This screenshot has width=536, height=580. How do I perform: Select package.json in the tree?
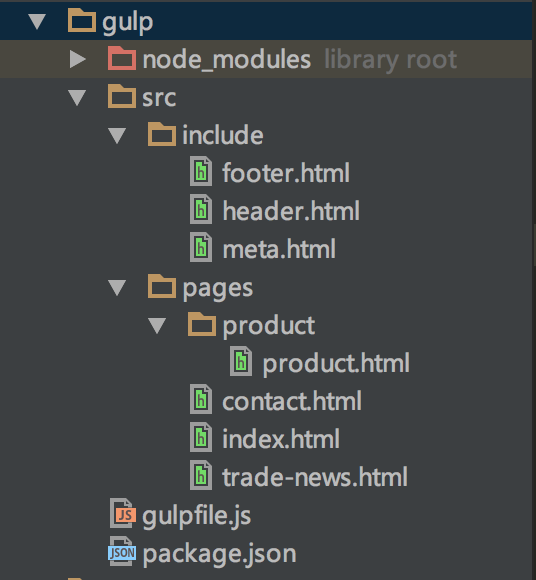click(219, 555)
